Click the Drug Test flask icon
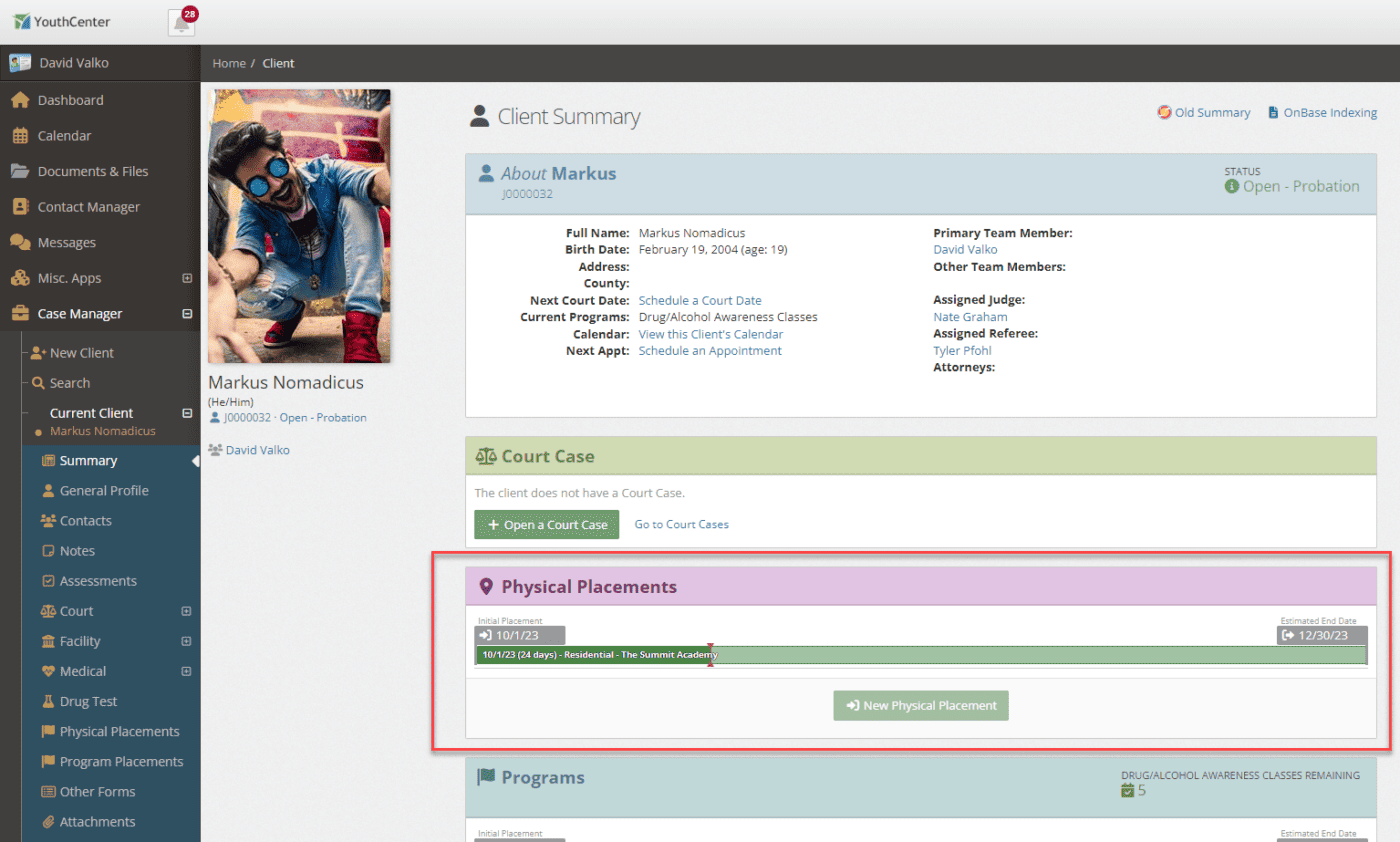 click(48, 701)
